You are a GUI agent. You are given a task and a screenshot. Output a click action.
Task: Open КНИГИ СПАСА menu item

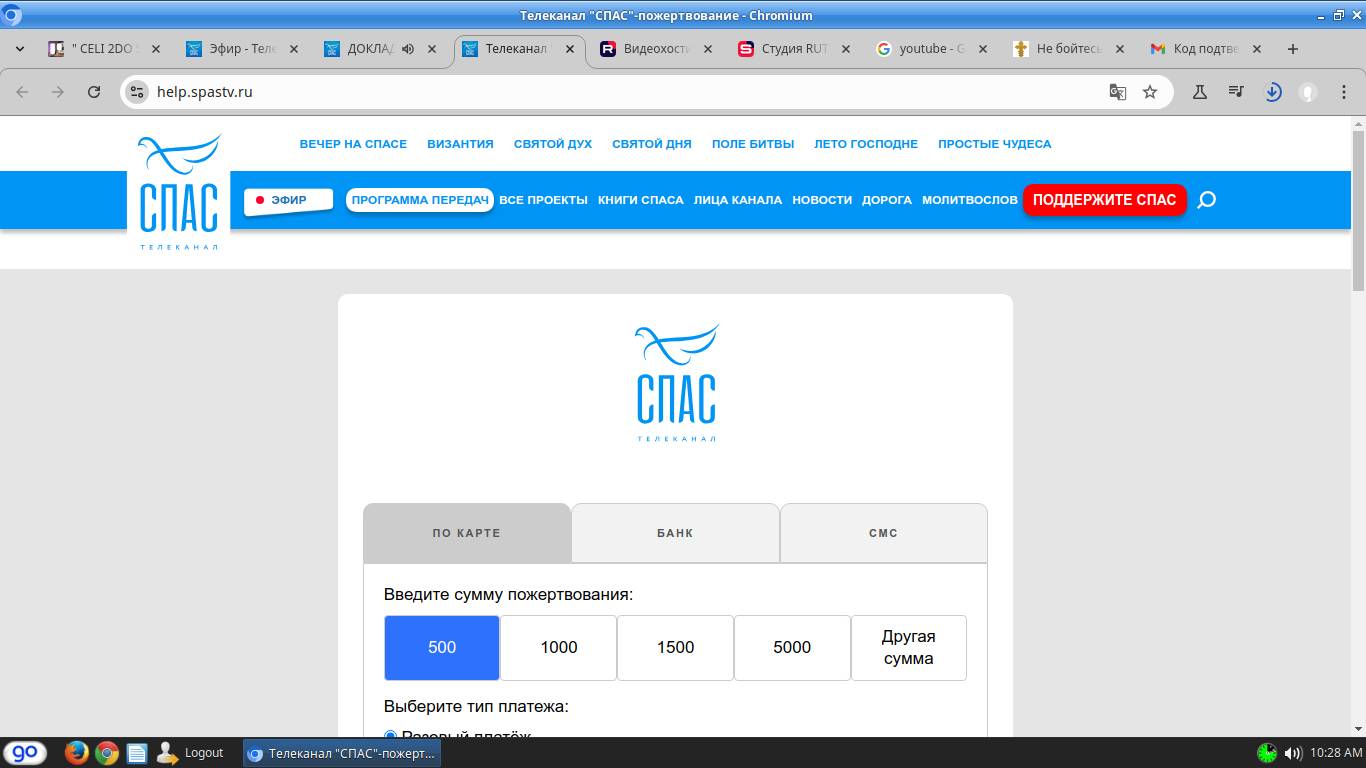641,200
